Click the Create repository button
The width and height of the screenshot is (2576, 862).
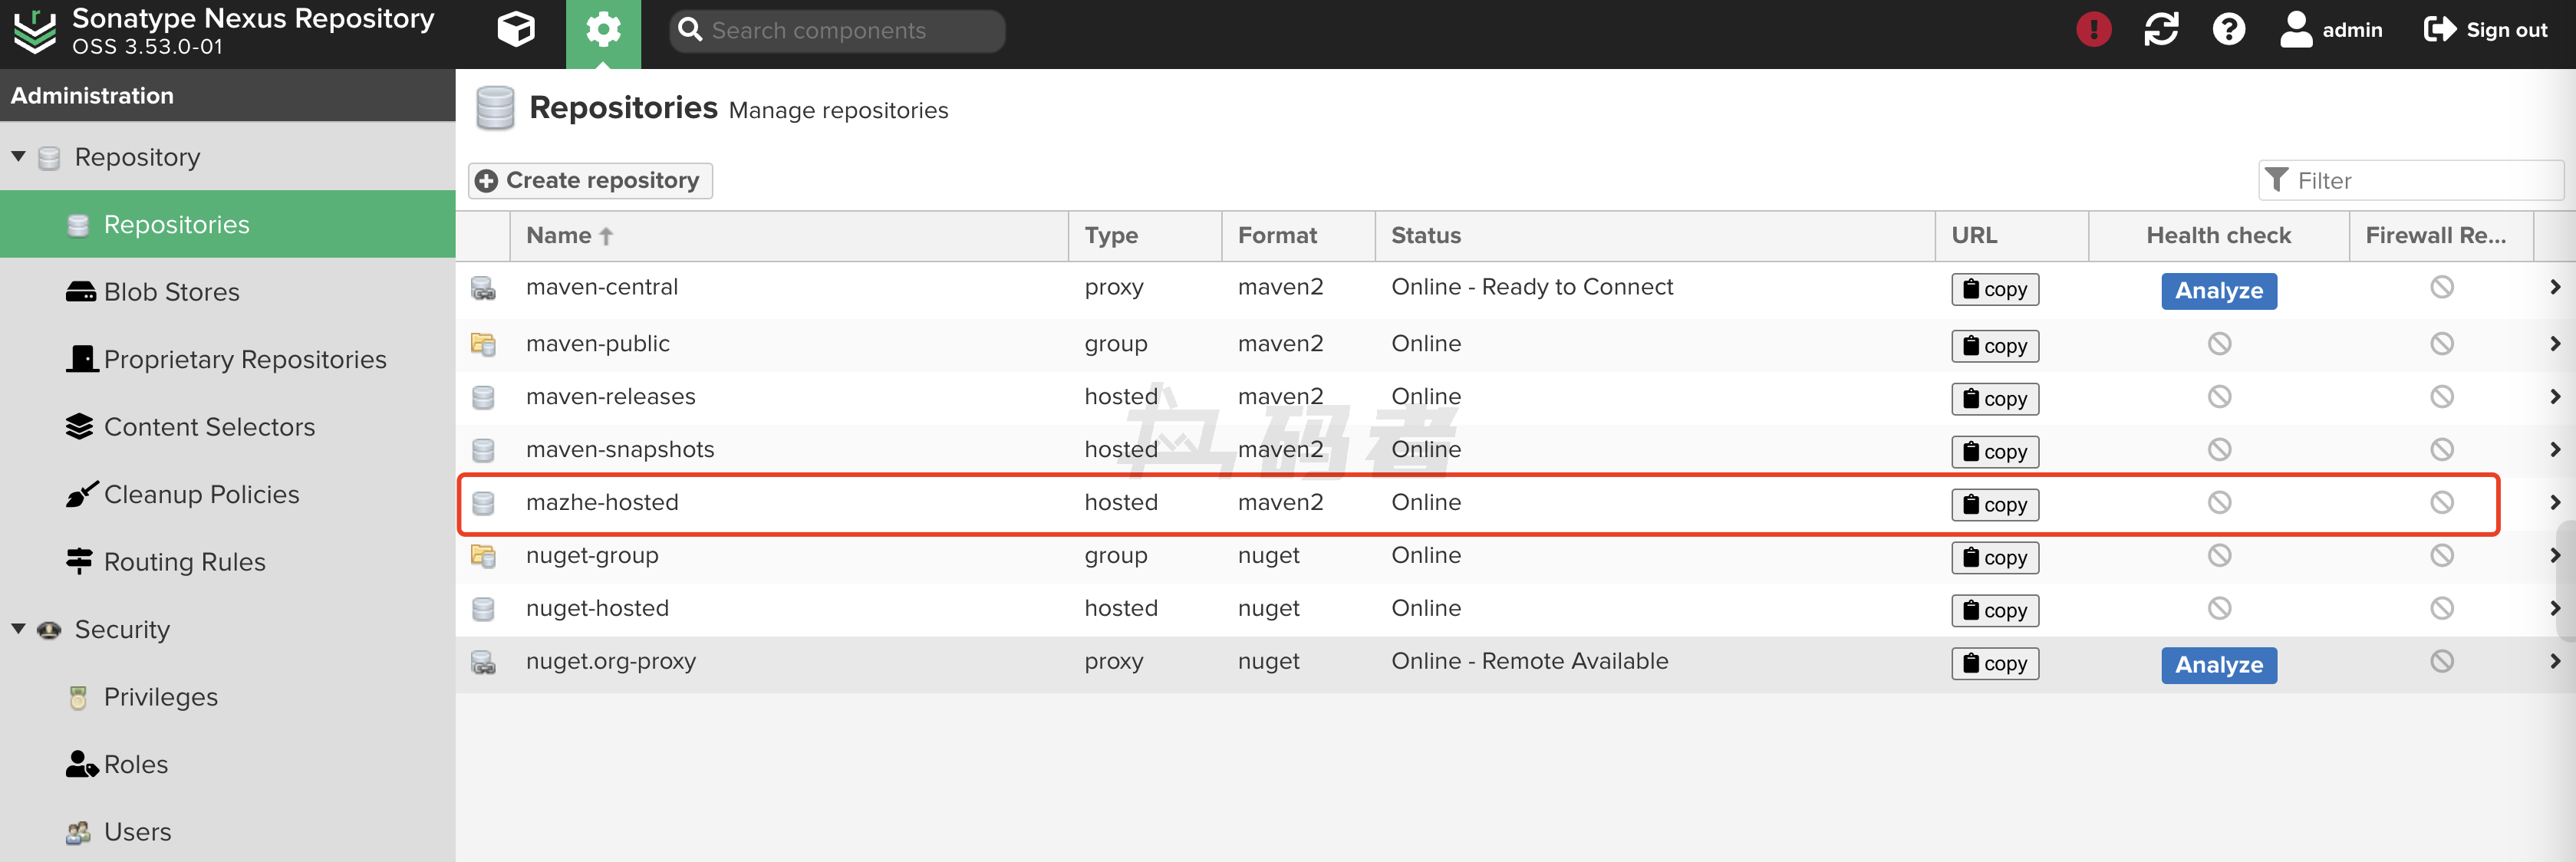[x=590, y=181]
